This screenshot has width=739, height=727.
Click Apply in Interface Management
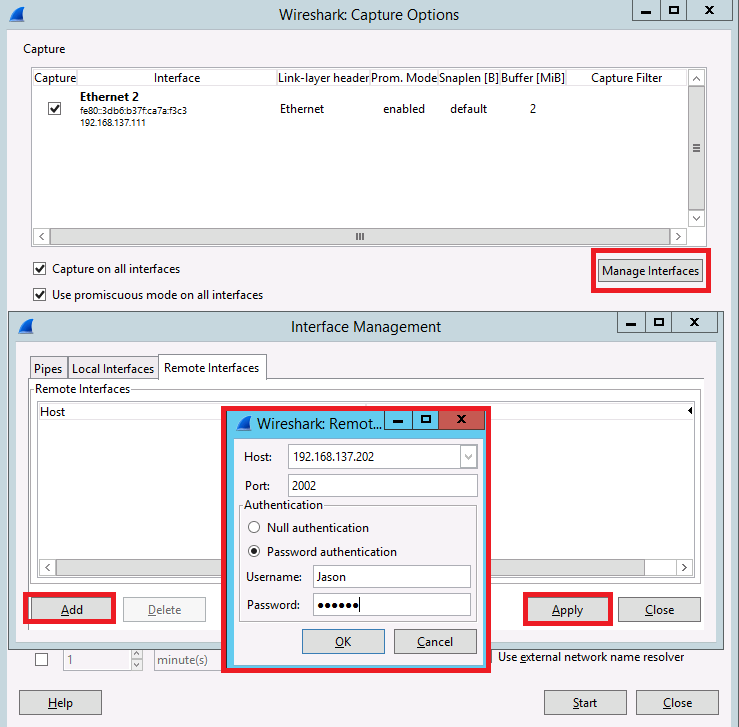coord(567,610)
